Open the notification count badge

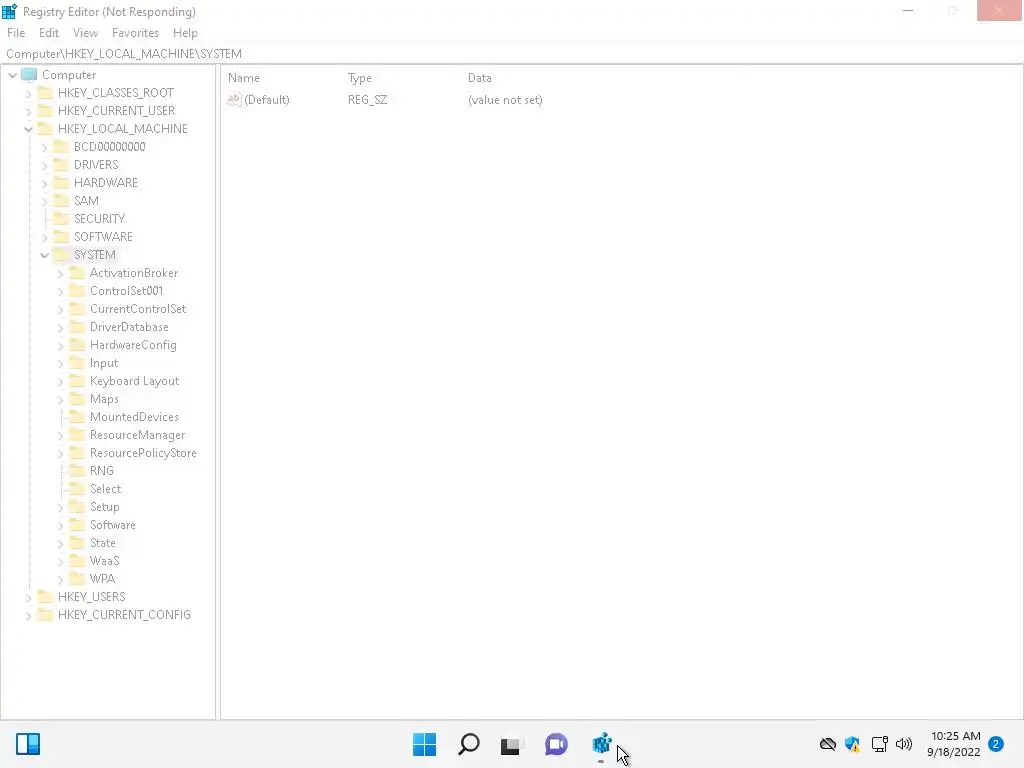pos(996,744)
